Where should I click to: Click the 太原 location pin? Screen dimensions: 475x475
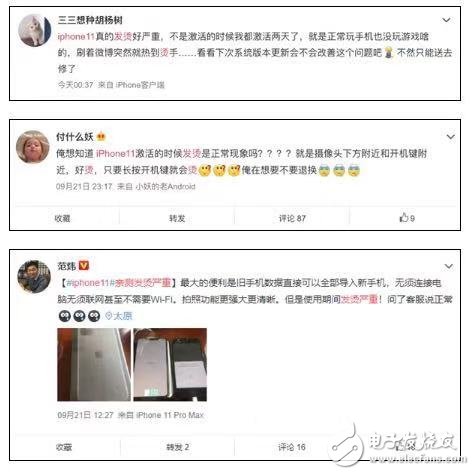[119, 316]
